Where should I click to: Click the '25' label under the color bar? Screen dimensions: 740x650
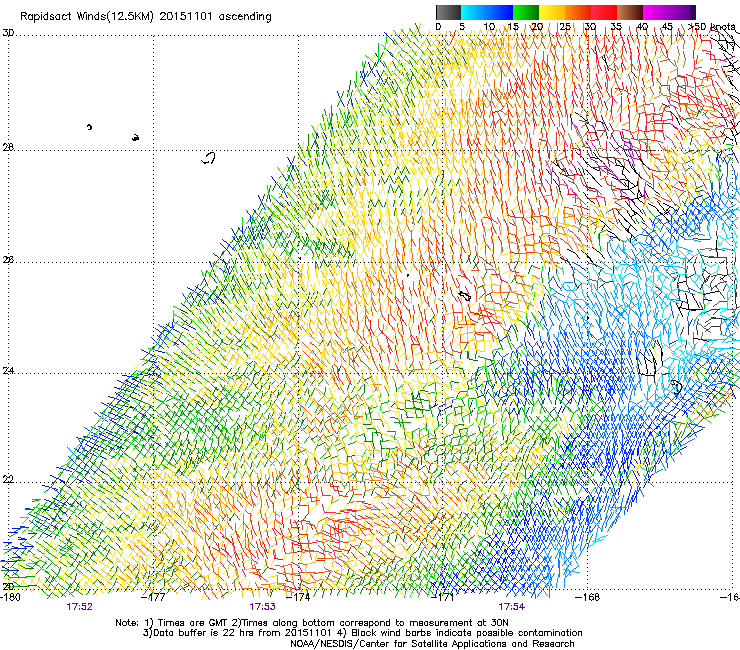565,26
